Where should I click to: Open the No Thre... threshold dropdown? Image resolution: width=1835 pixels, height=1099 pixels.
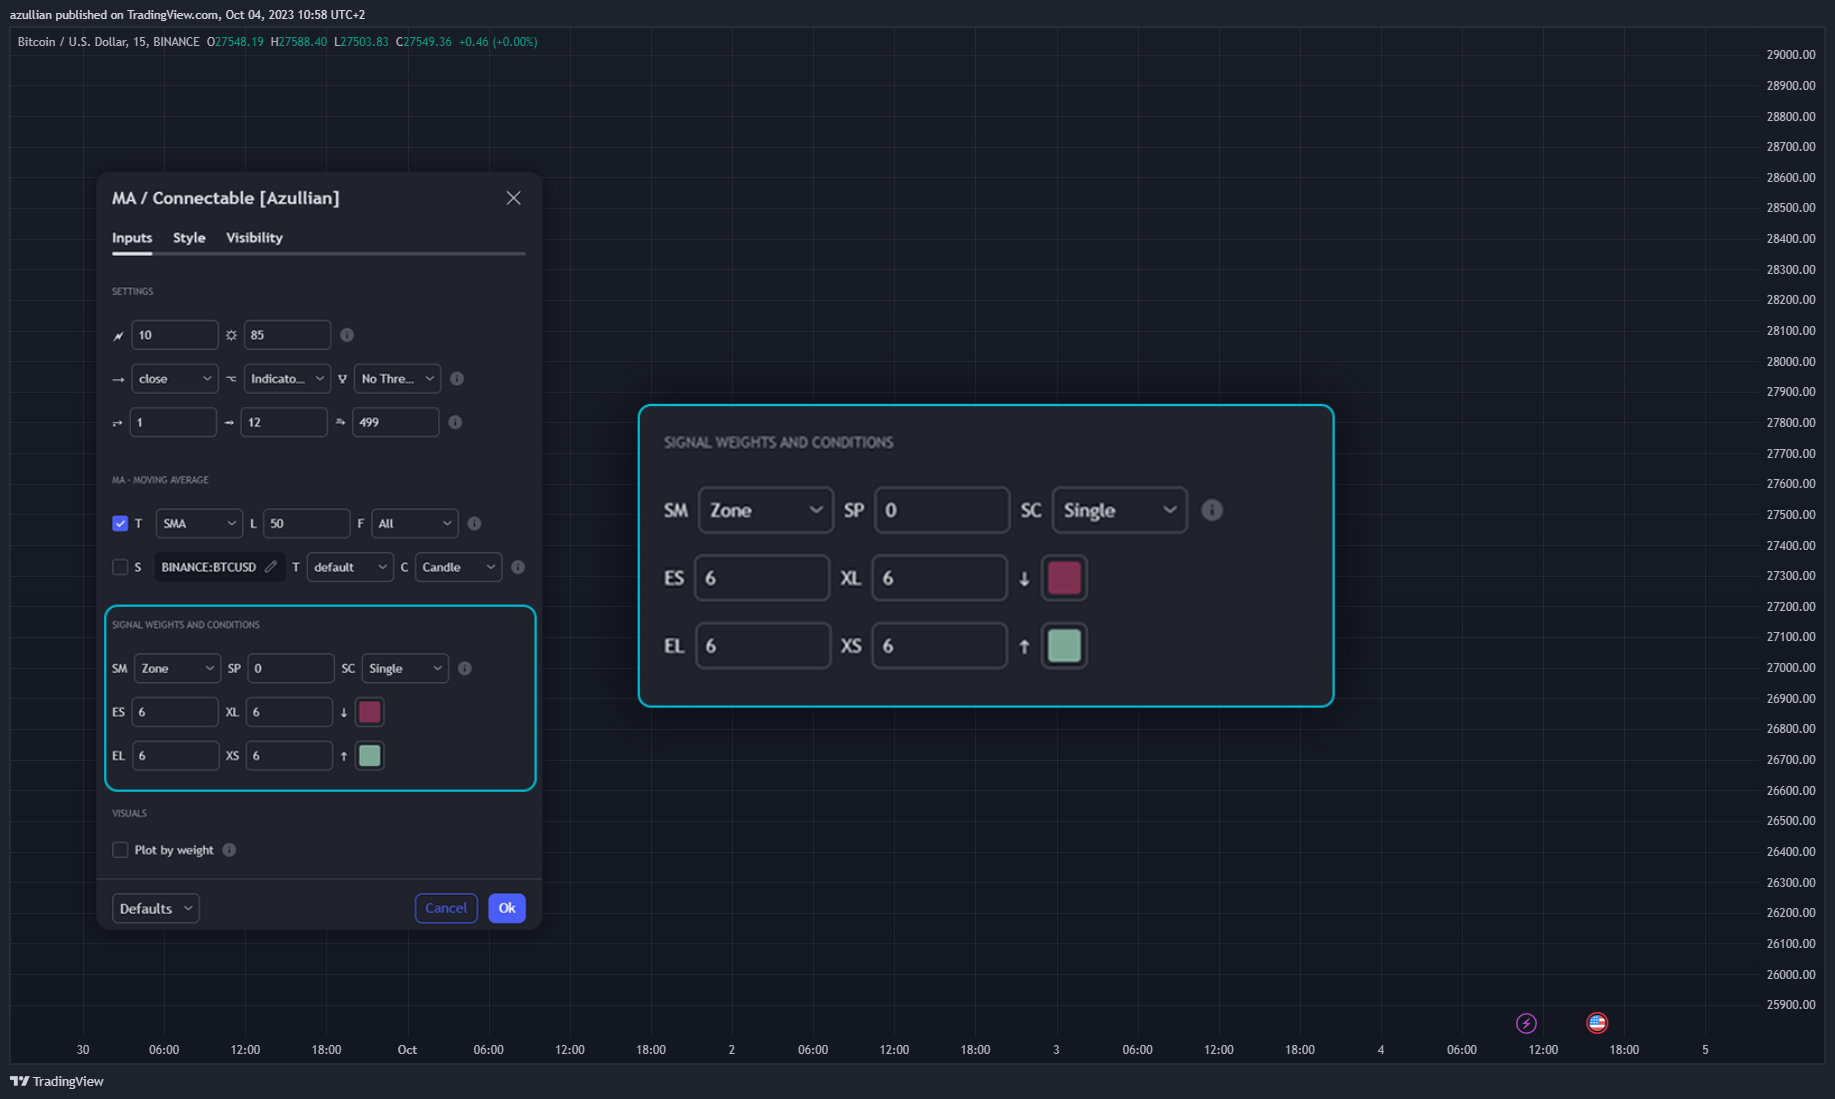click(x=397, y=379)
